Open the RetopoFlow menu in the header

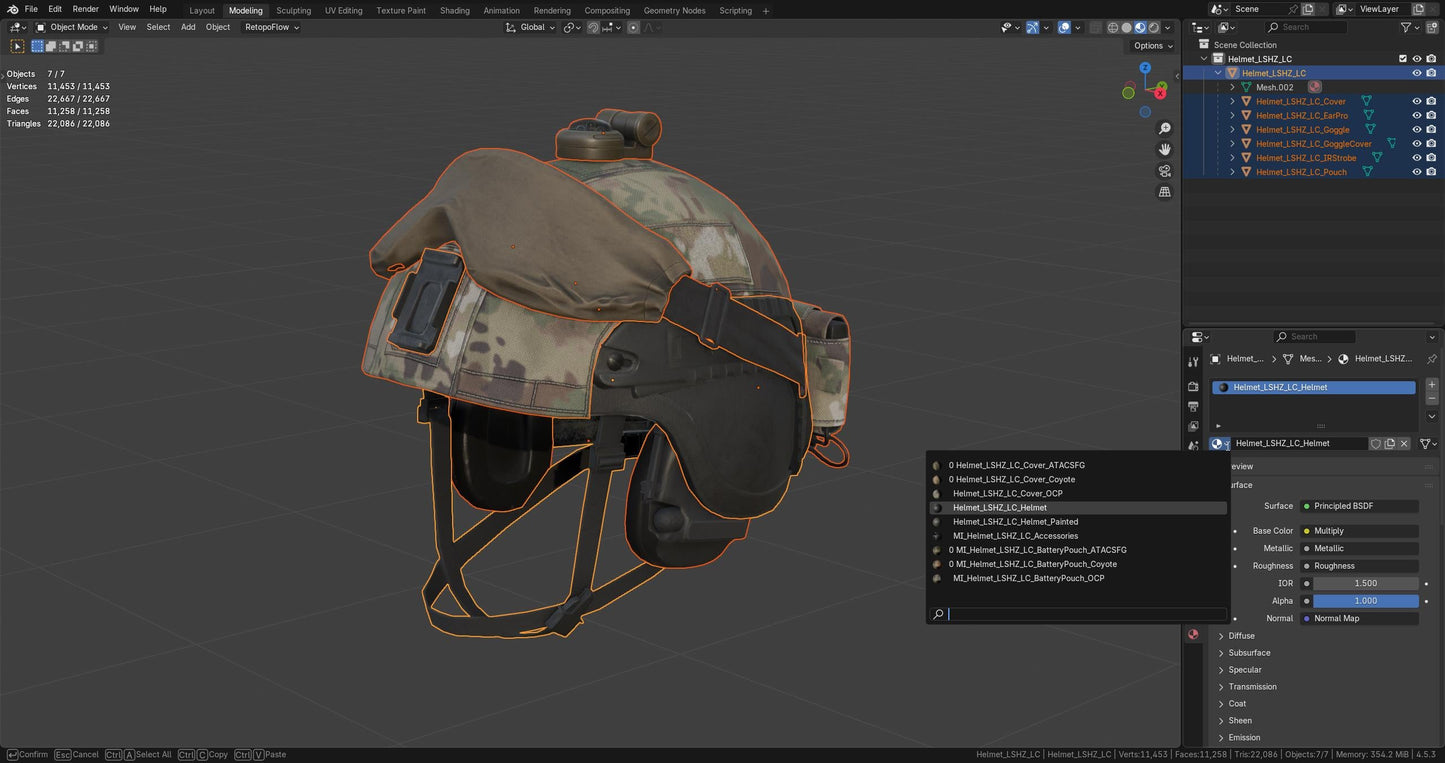point(266,27)
